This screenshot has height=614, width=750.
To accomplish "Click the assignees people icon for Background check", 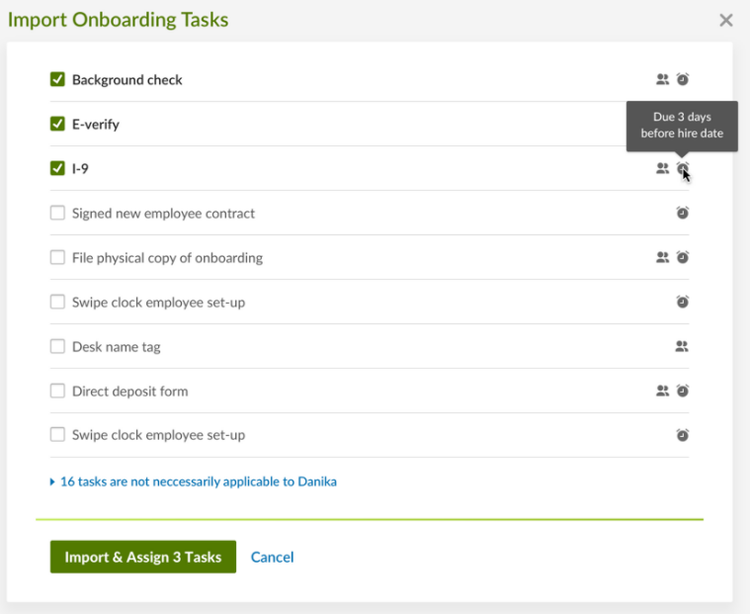I will (x=662, y=79).
